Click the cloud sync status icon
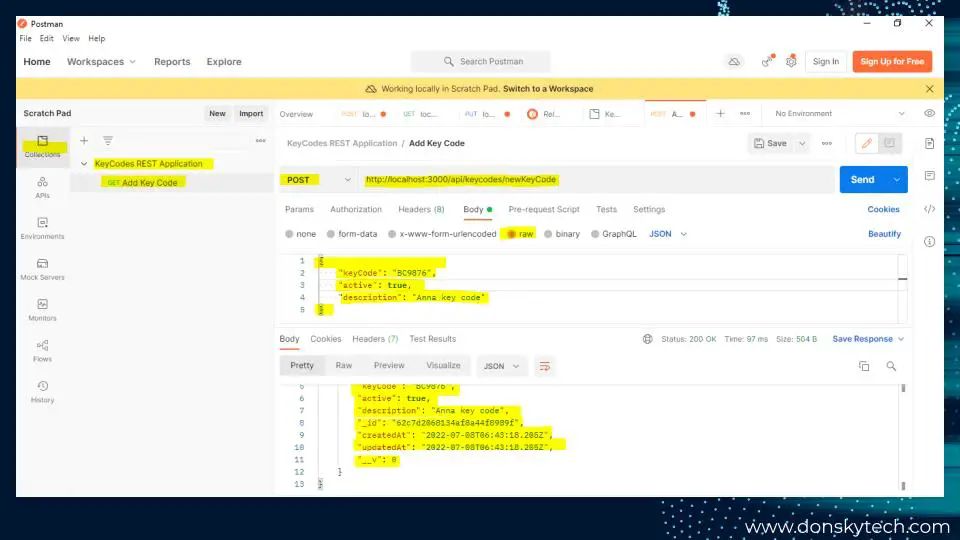The image size is (960, 540). coord(734,61)
